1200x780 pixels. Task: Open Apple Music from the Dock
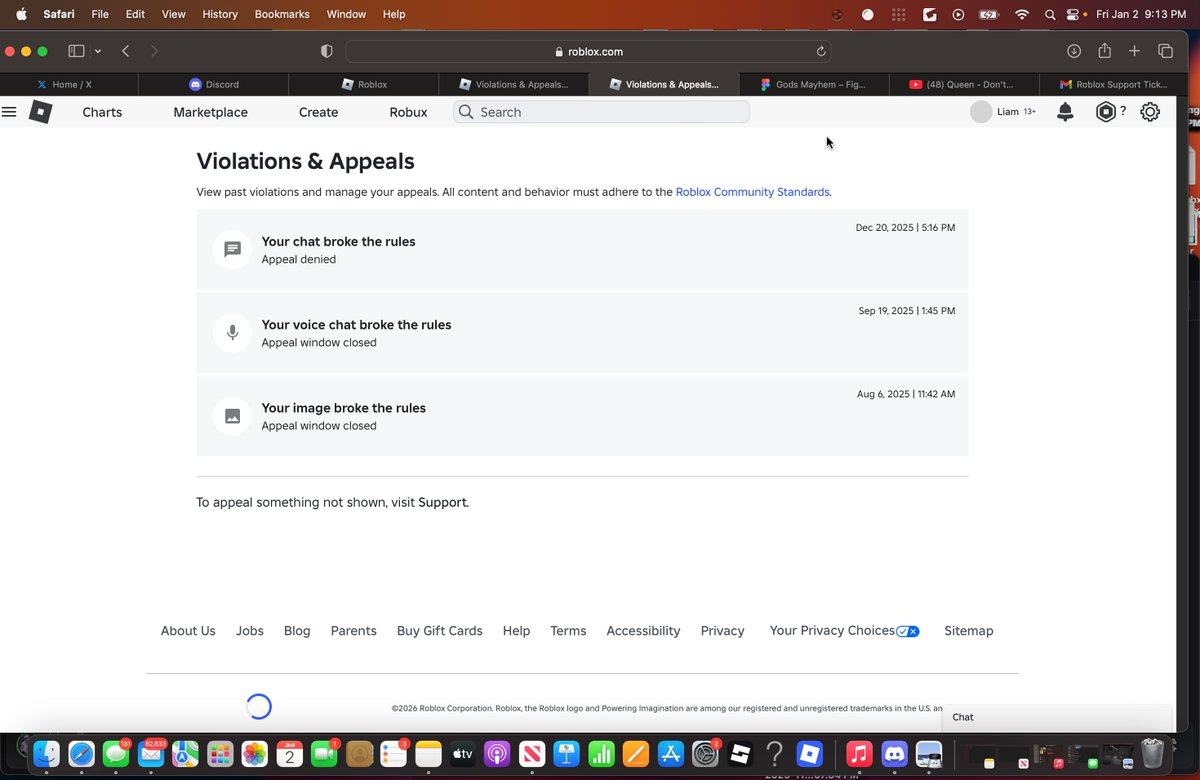[x=859, y=753]
